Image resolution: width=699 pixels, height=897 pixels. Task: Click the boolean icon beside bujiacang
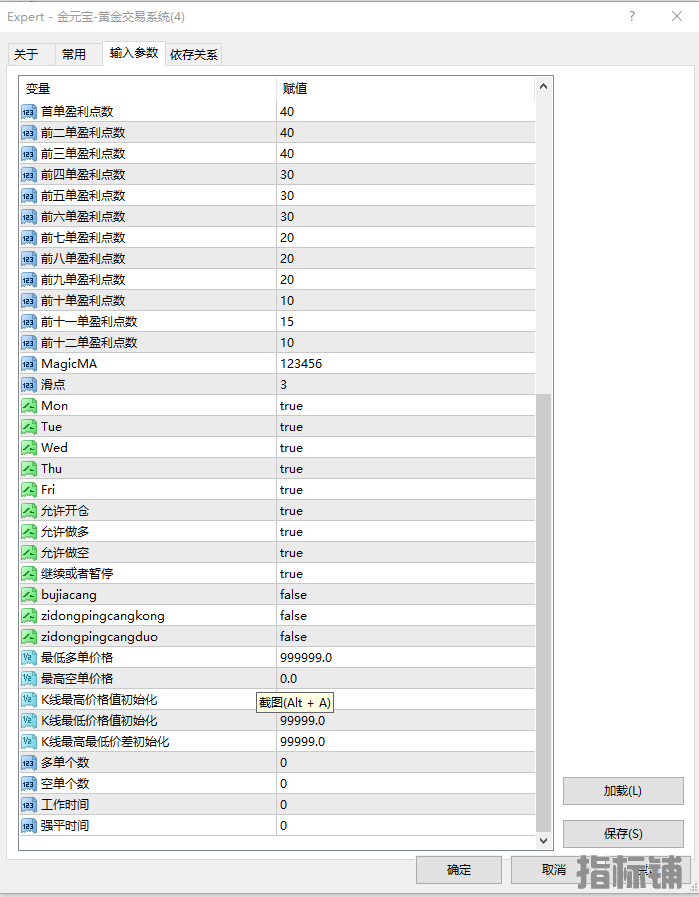pos(29,594)
